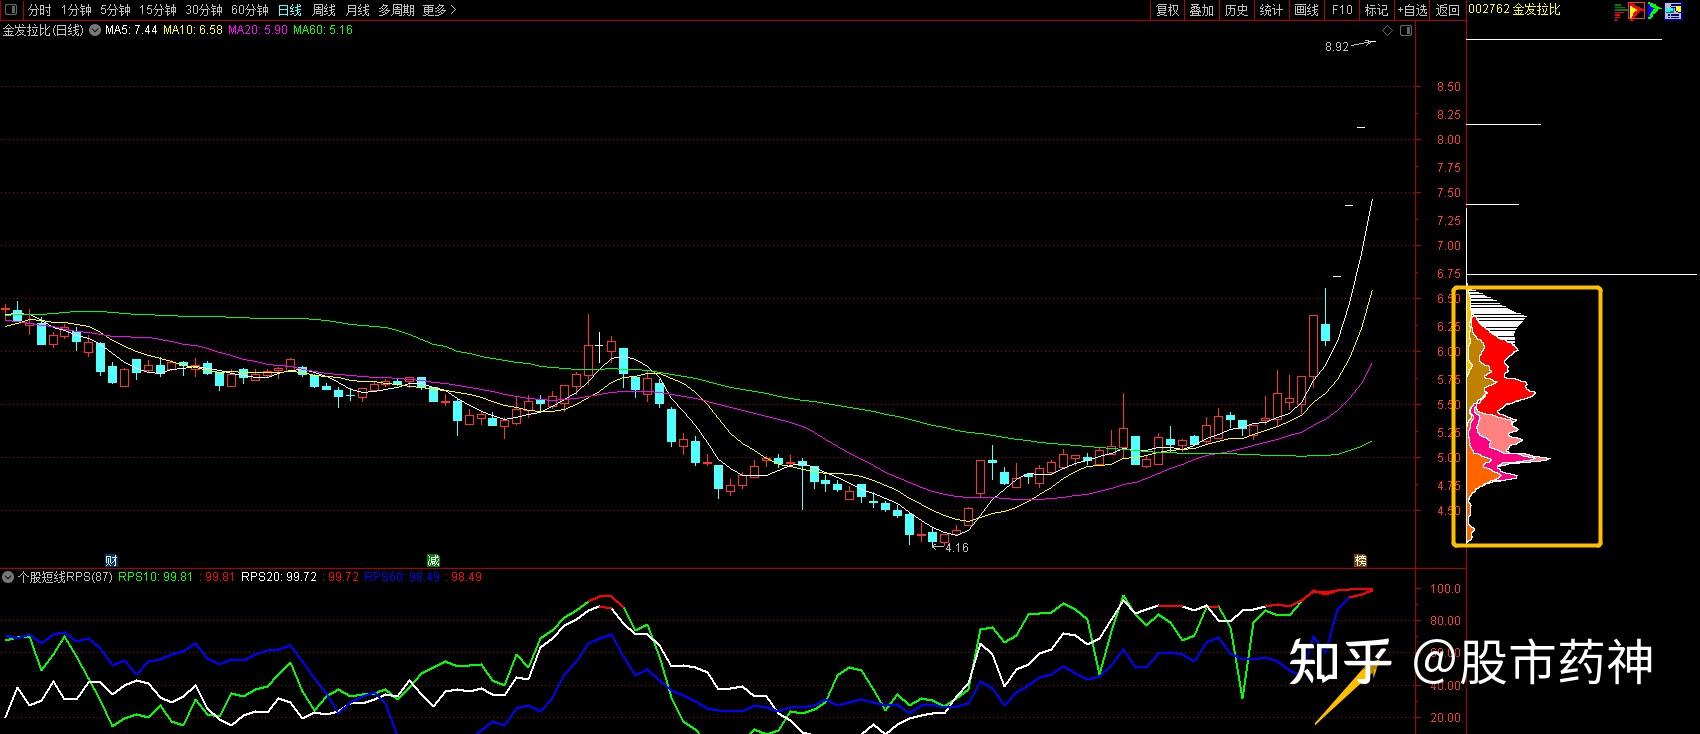Viewport: 1700px width, 734px height.
Task: Click the yellow-red flag icon
Action: pyautogui.click(x=1637, y=10)
